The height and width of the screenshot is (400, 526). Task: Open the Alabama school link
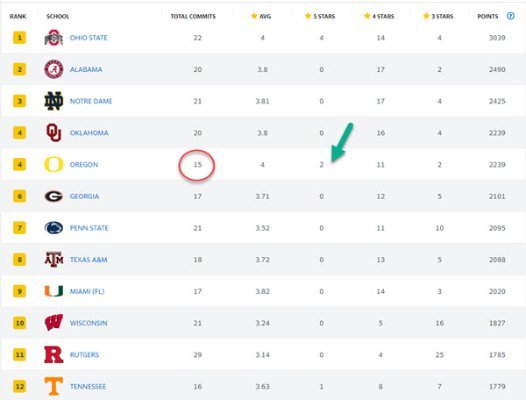pyautogui.click(x=86, y=69)
